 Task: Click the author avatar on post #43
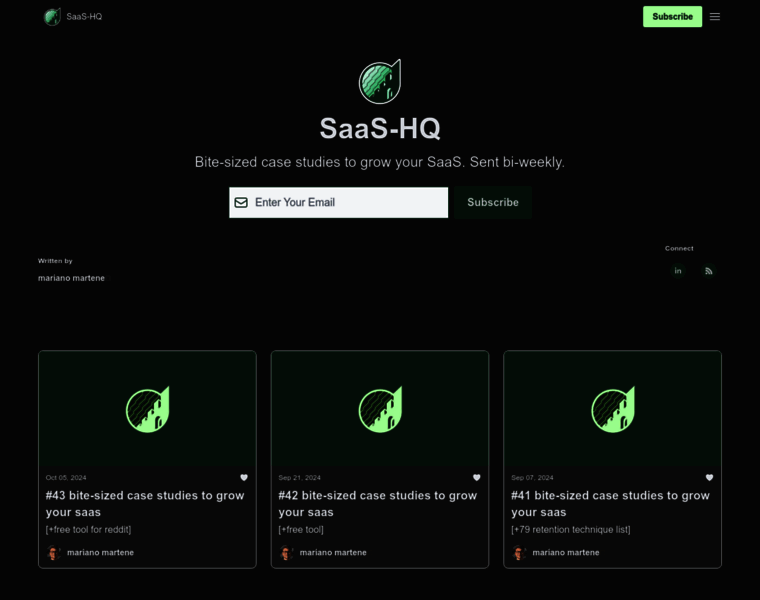[x=53, y=553]
